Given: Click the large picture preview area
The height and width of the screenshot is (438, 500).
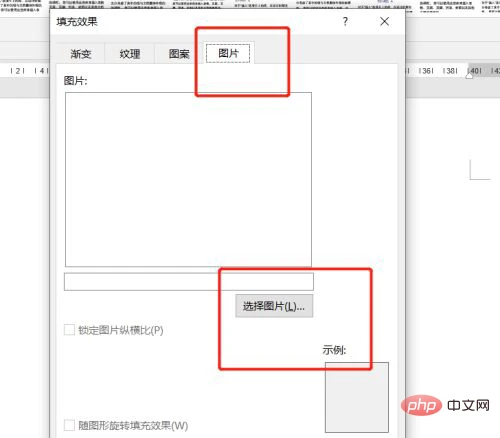Looking at the screenshot, I should [188, 179].
